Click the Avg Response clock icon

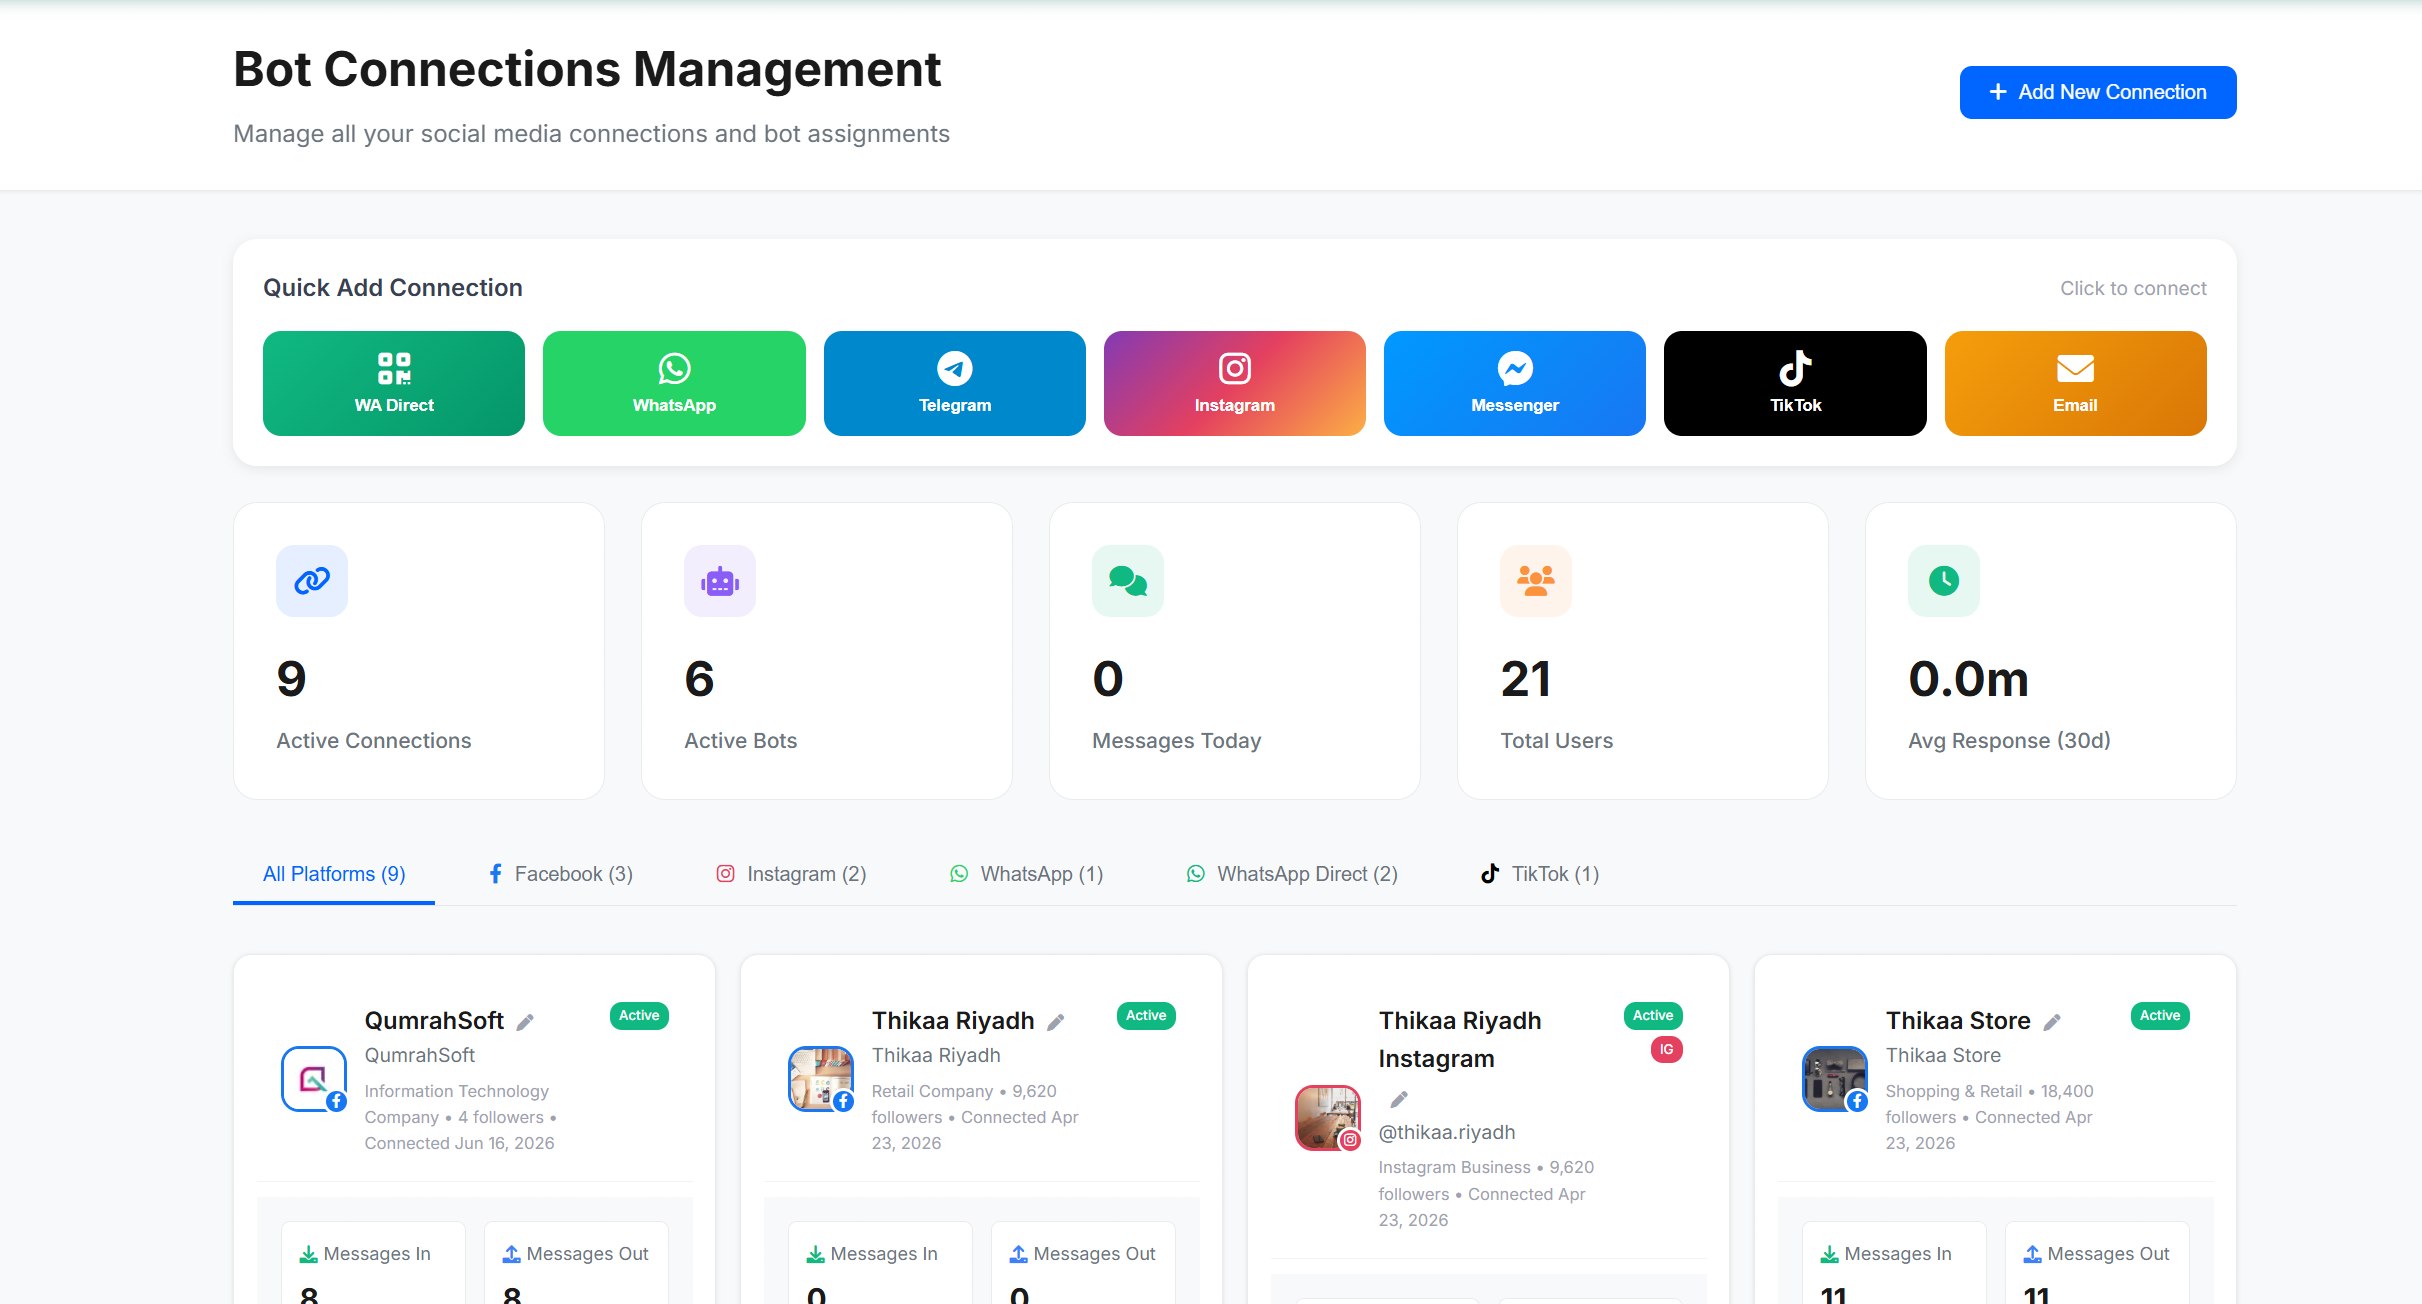tap(1944, 580)
